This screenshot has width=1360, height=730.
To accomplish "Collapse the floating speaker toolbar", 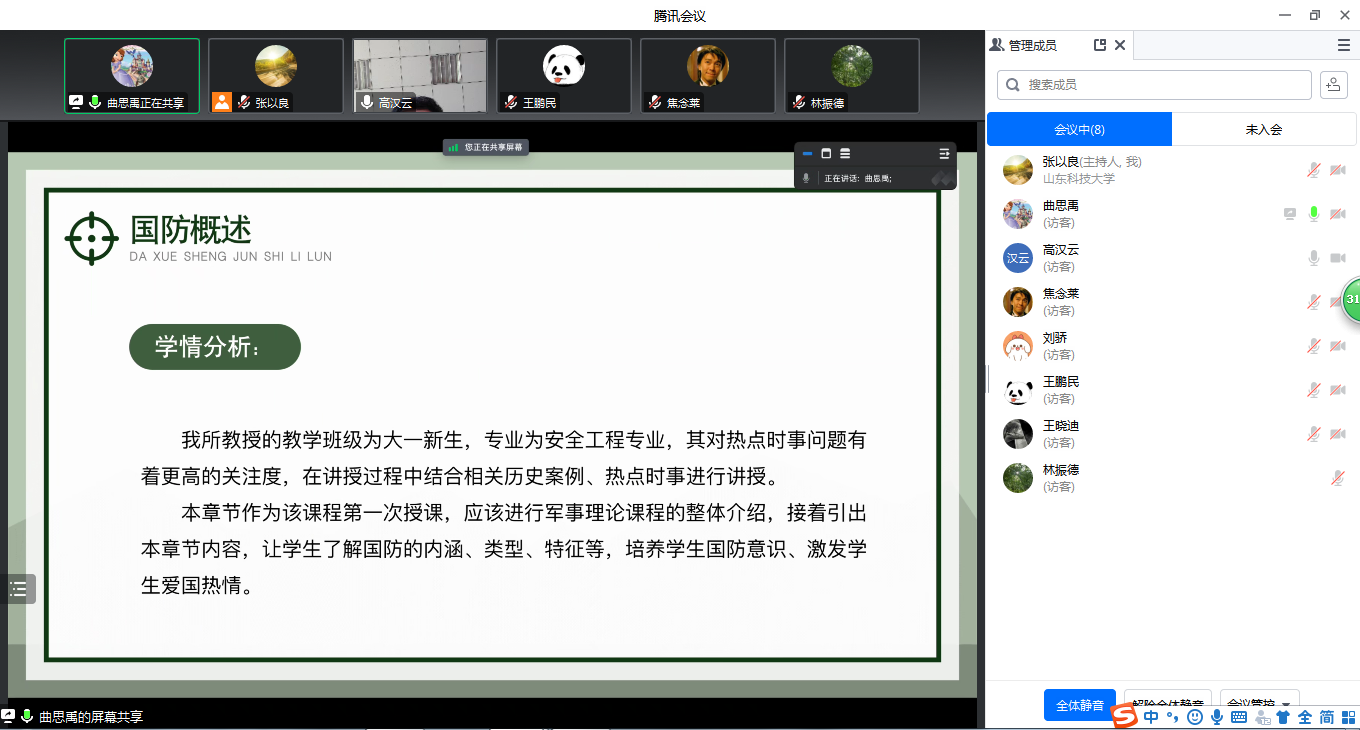I will click(x=807, y=153).
